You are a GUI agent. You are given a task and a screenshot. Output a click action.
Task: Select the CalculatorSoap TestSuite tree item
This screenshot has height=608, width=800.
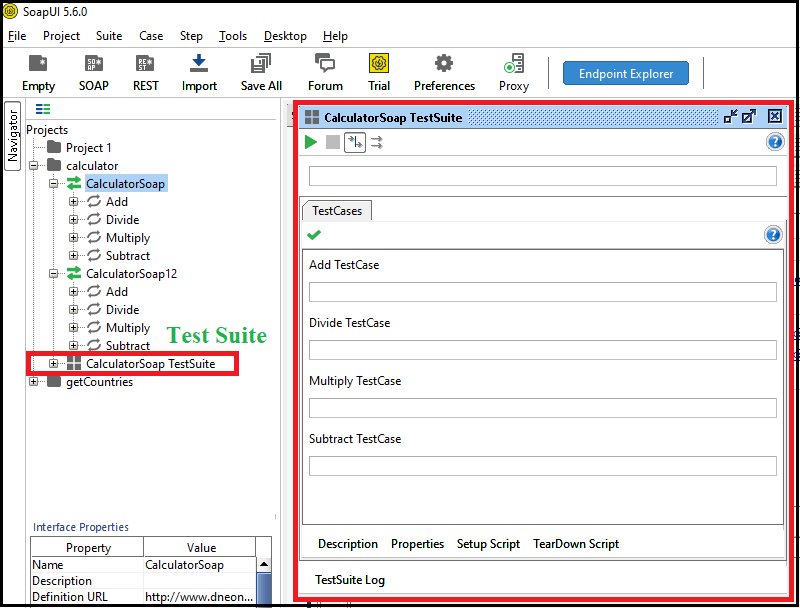(x=150, y=364)
